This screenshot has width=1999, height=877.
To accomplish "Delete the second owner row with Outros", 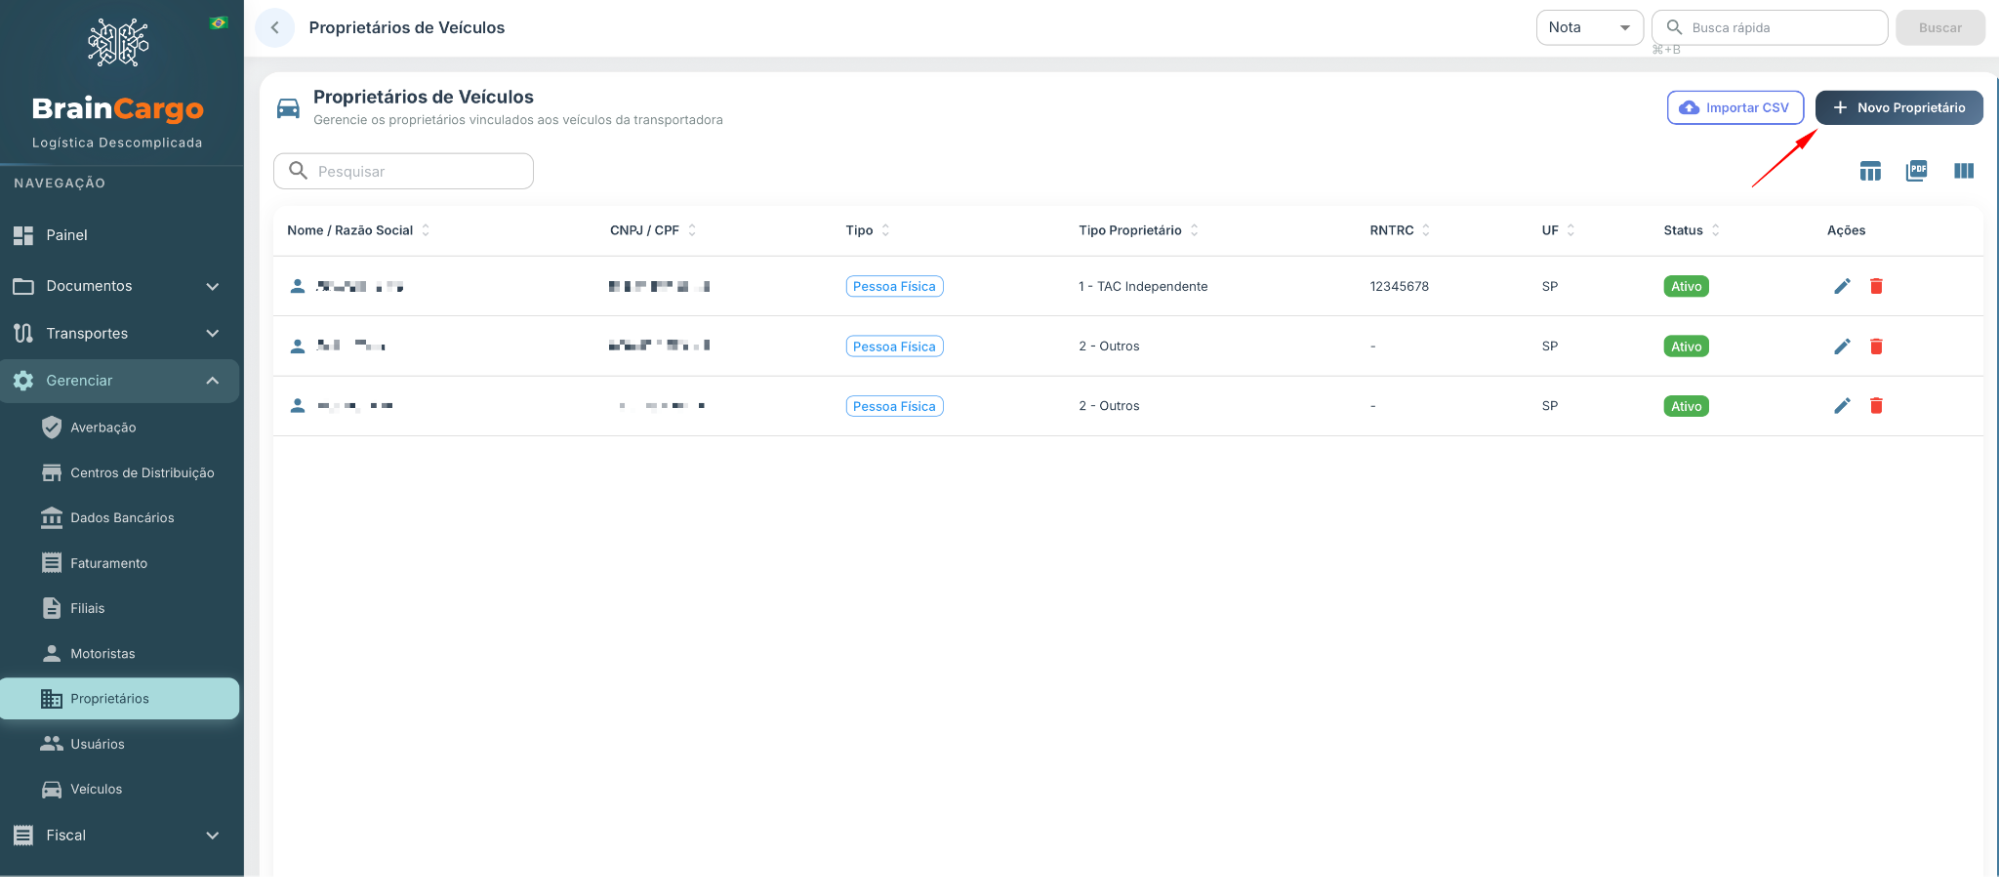I will point(1876,346).
